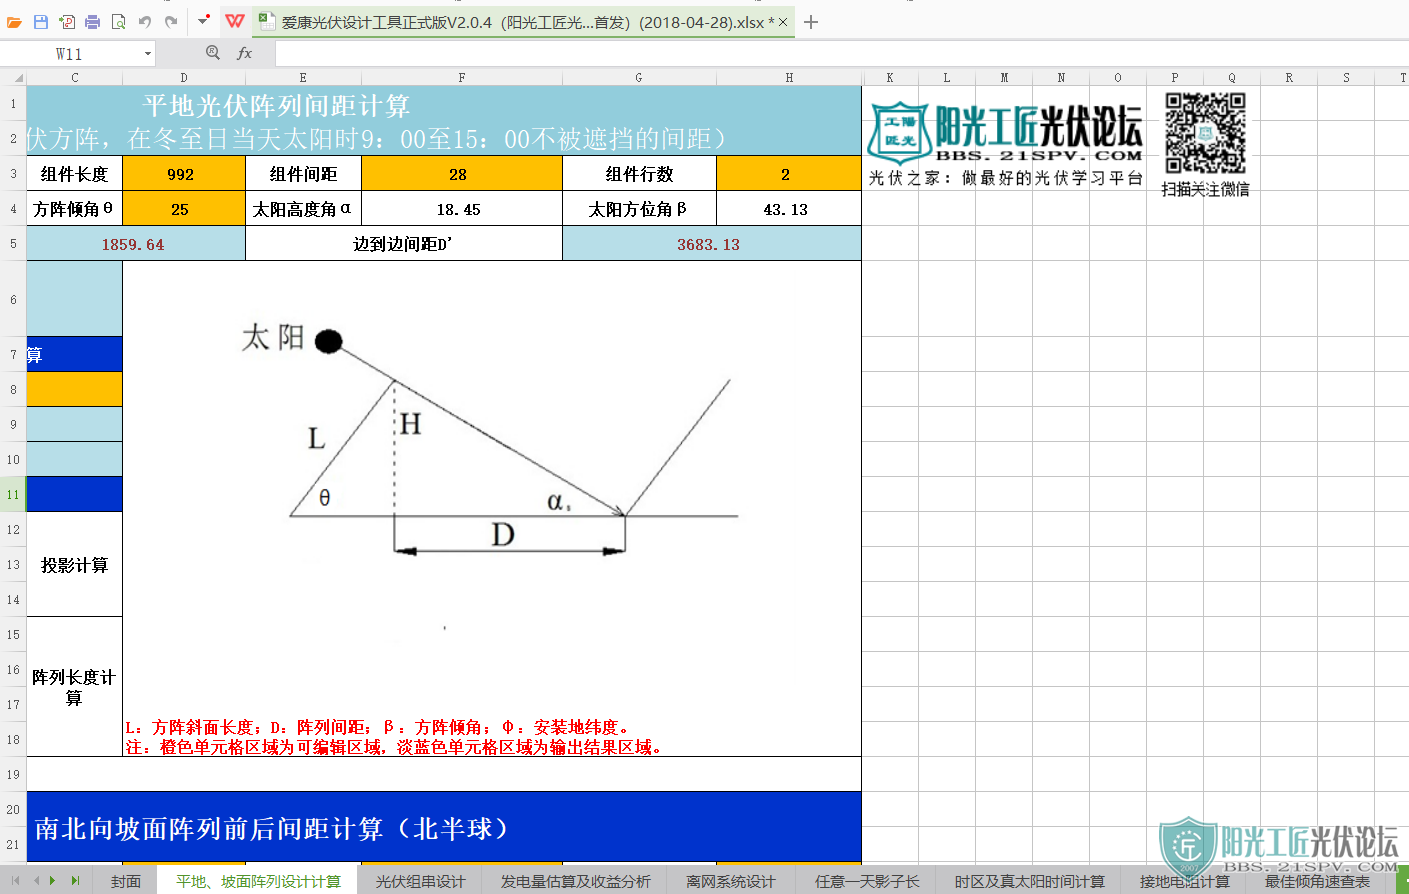Click result cell showing 1859.64
The height and width of the screenshot is (894, 1409).
[136, 244]
